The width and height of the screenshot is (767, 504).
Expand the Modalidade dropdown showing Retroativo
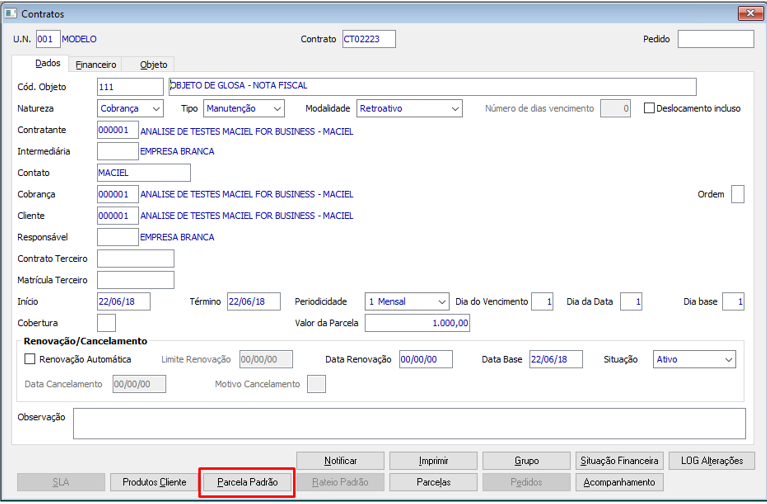(x=409, y=109)
